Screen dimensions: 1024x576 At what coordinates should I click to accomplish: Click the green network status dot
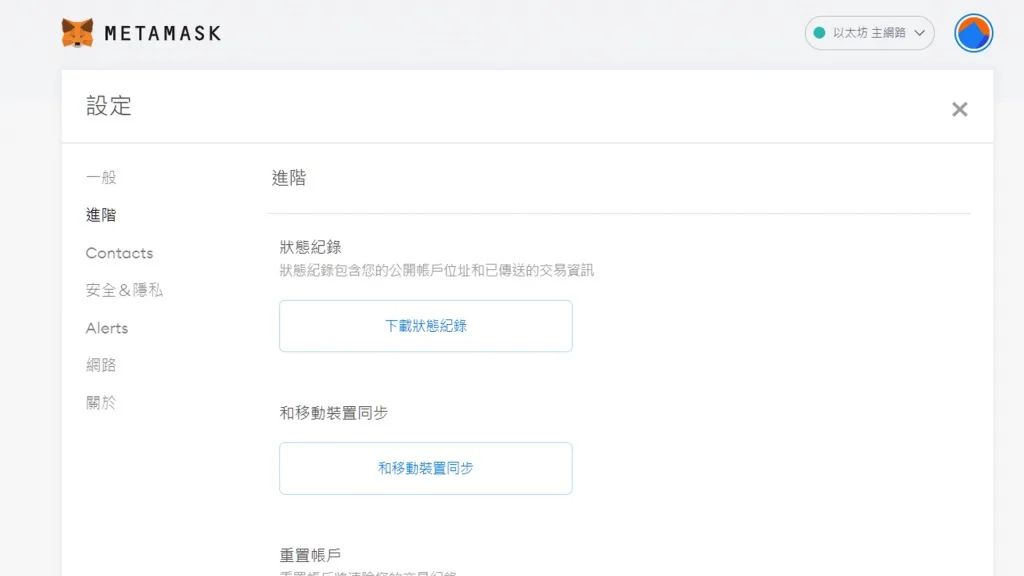pos(819,33)
